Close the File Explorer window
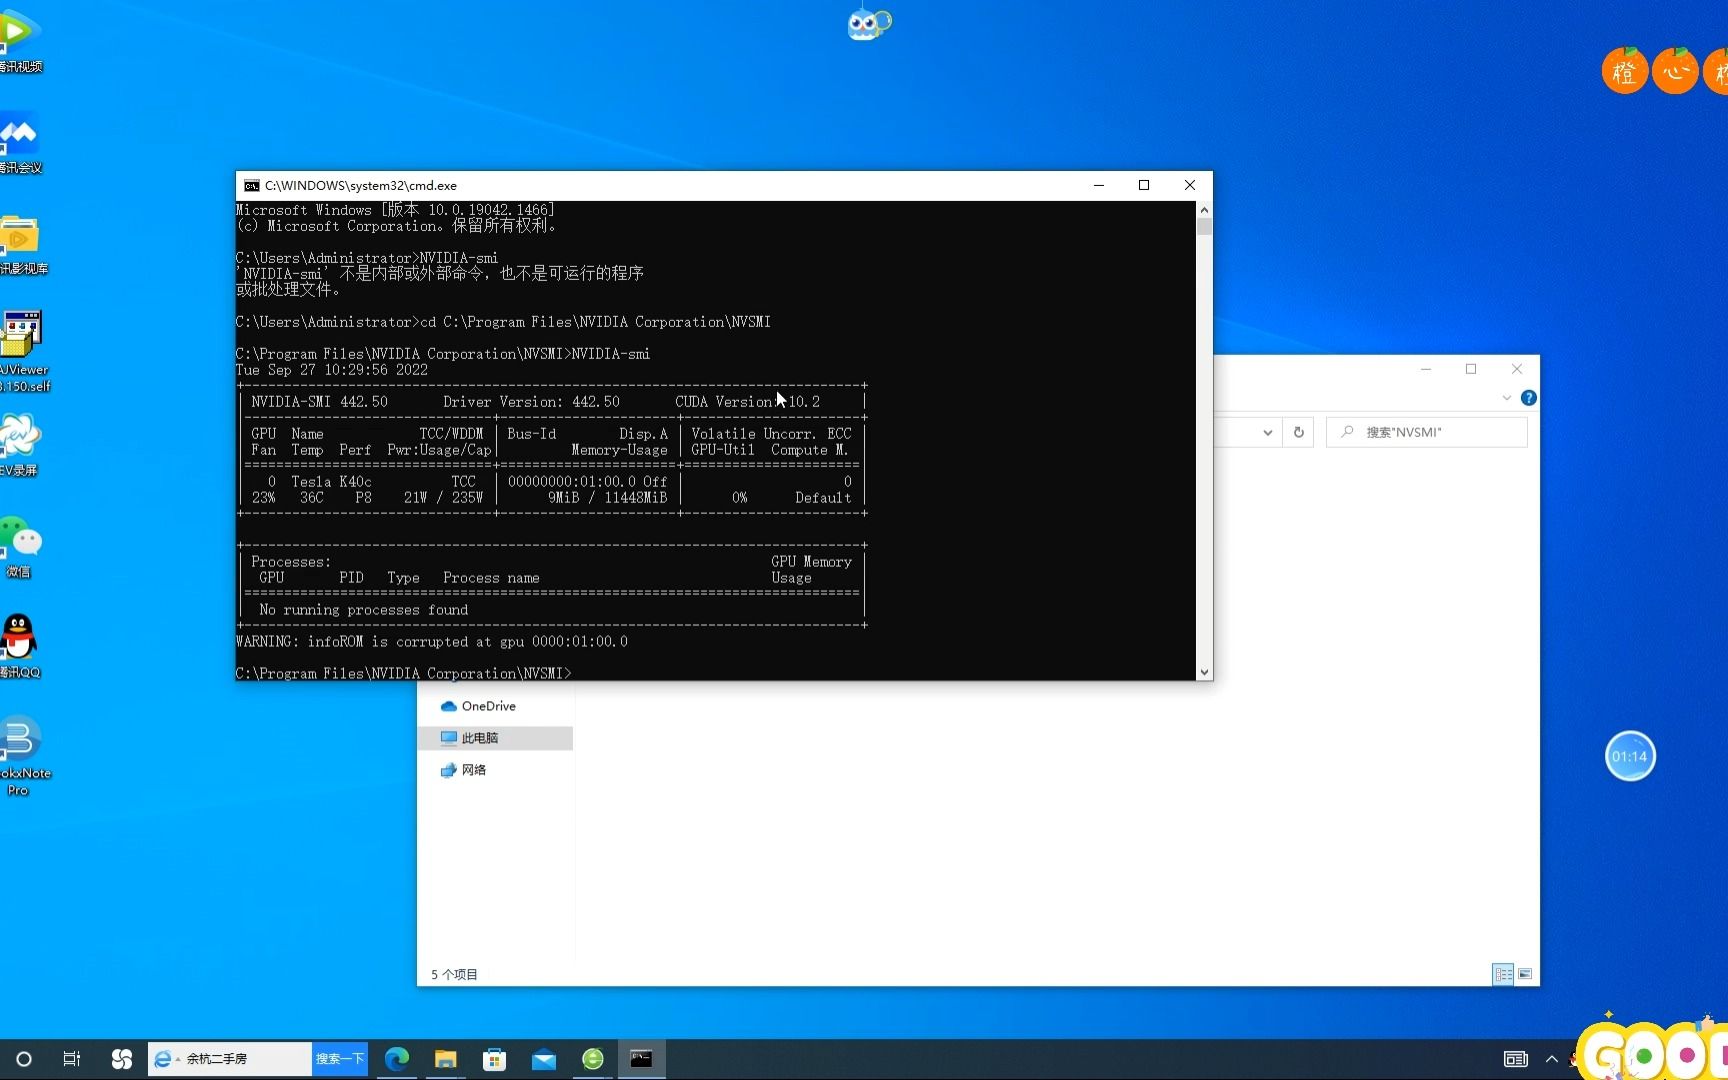The image size is (1728, 1080). 1517,369
